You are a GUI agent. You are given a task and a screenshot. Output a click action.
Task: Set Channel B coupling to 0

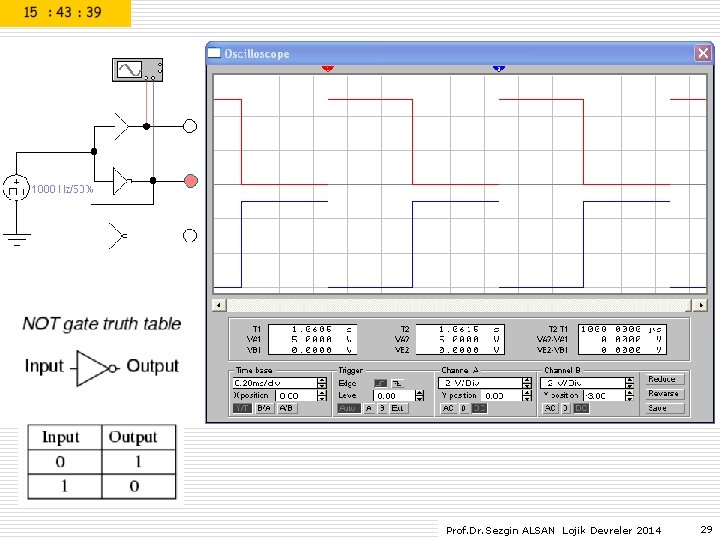click(566, 408)
